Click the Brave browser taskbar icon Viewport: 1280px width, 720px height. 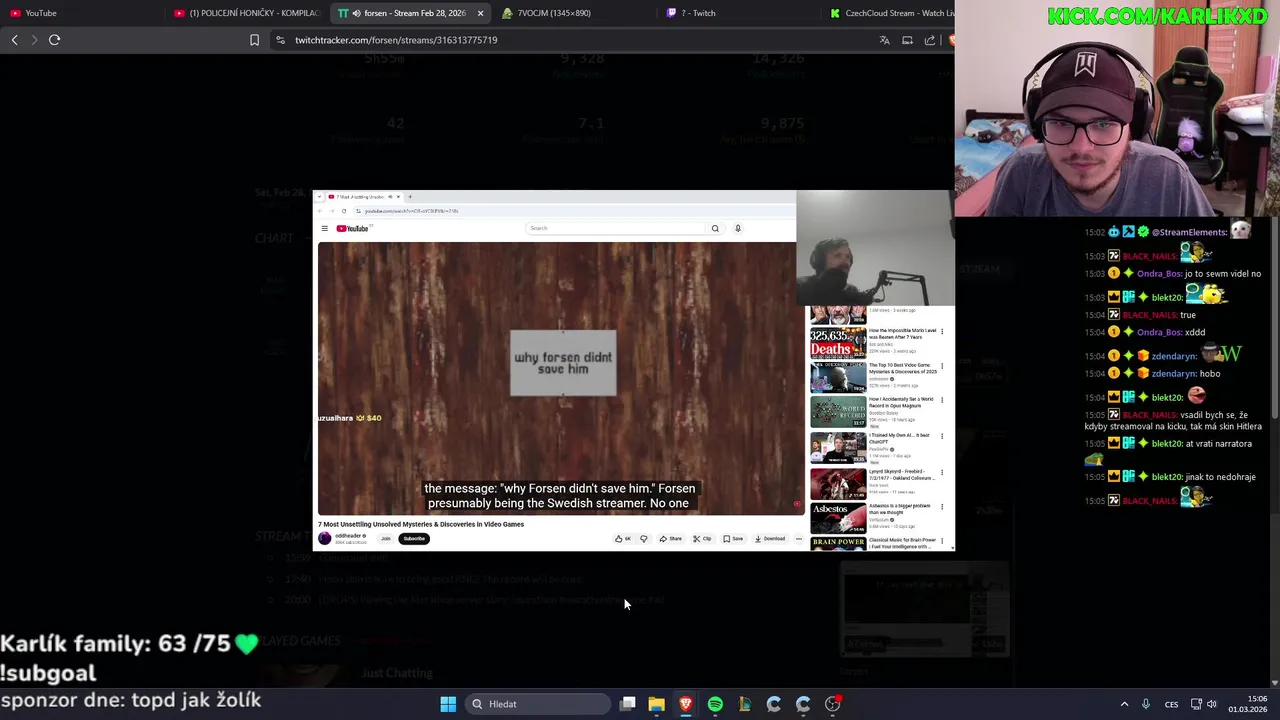tap(686, 704)
